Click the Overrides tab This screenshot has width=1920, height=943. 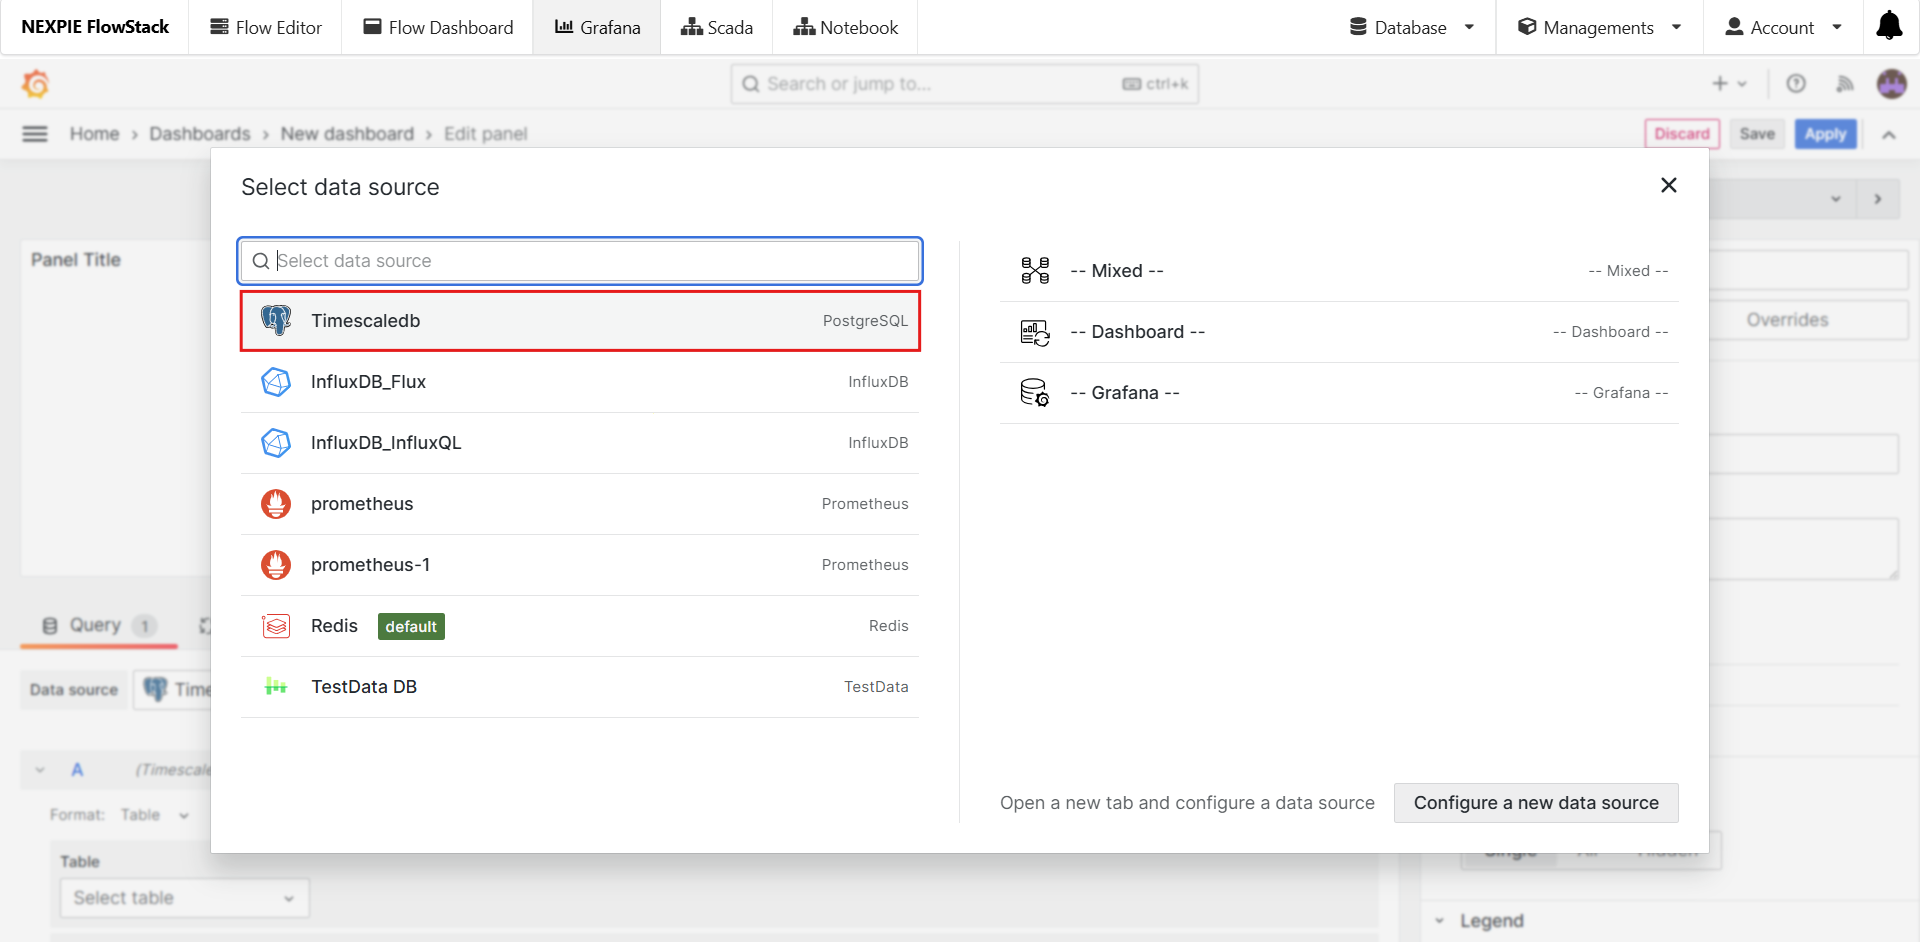[1787, 320]
